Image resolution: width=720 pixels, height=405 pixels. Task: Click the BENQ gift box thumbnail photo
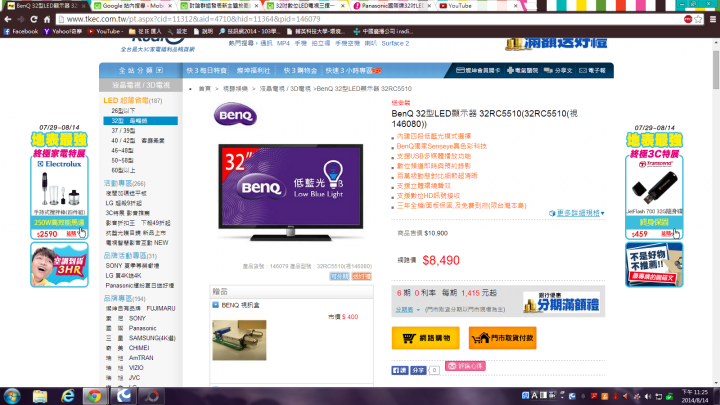pos(239,340)
